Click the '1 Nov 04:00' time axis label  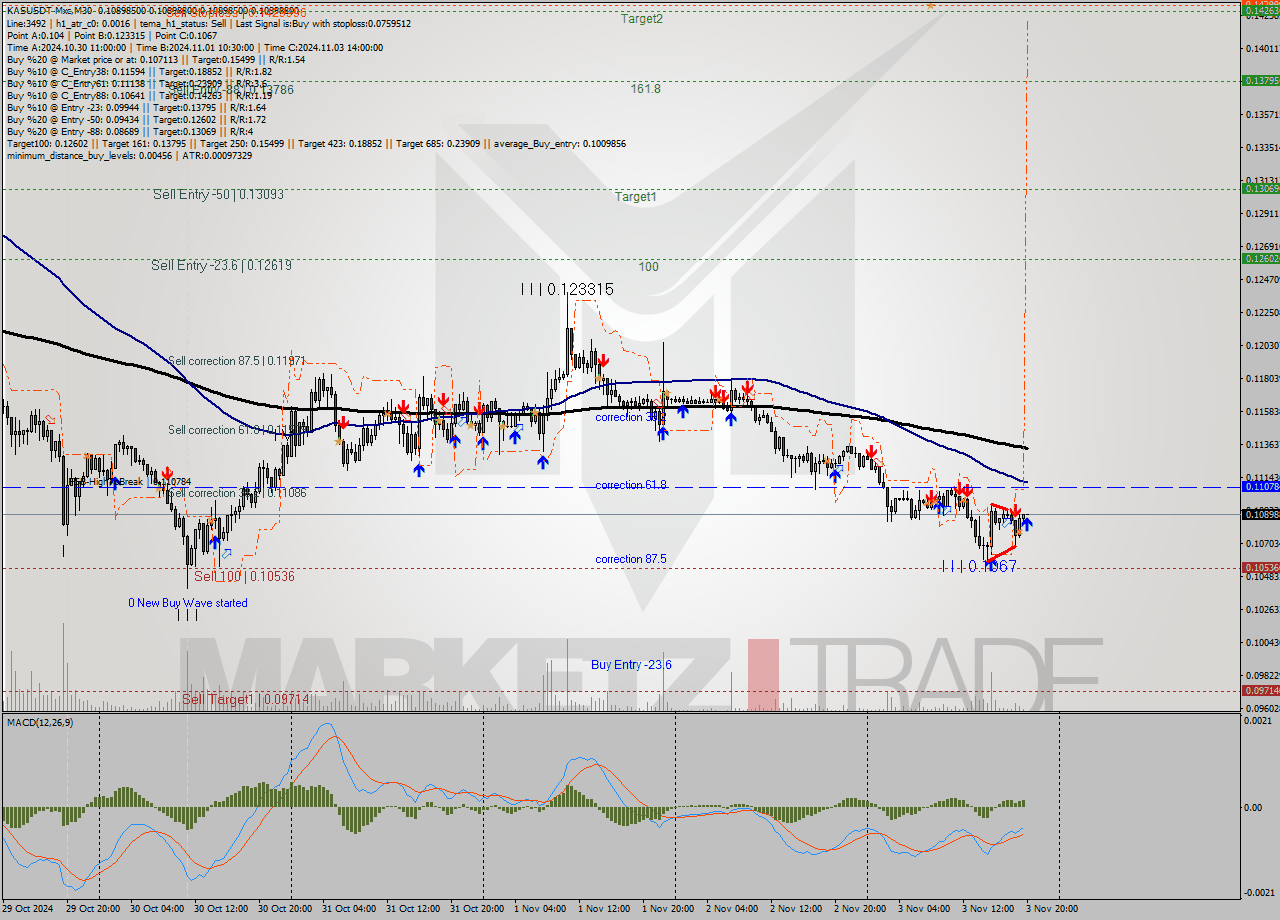click(539, 909)
